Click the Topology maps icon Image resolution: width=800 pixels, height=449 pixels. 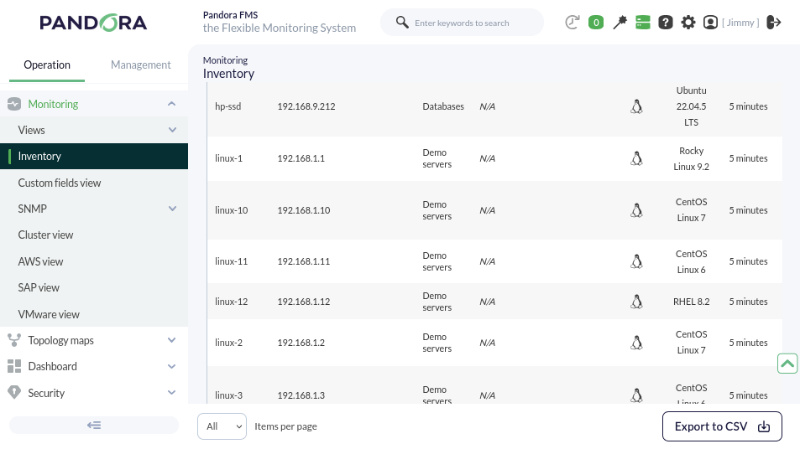tap(14, 340)
